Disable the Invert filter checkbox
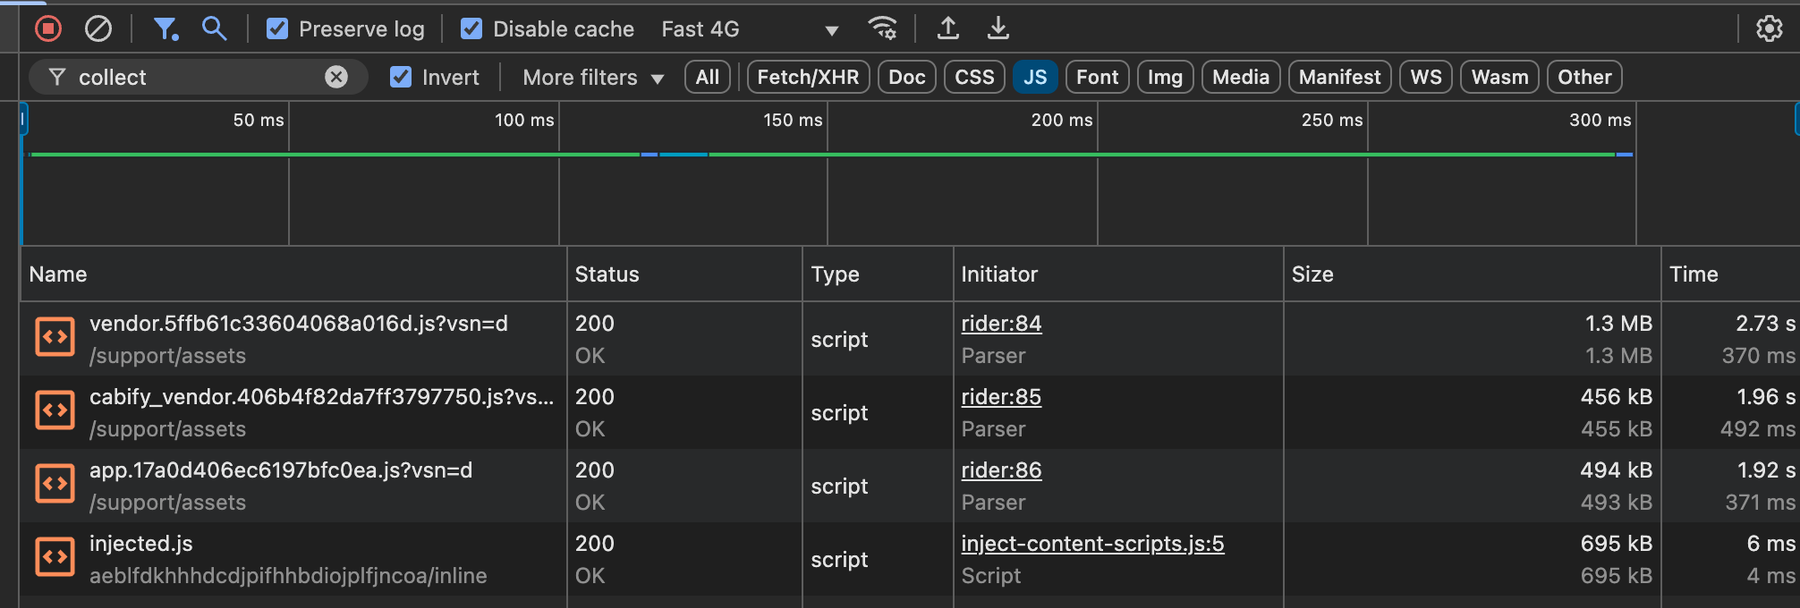Viewport: 1800px width, 608px height. tap(401, 77)
